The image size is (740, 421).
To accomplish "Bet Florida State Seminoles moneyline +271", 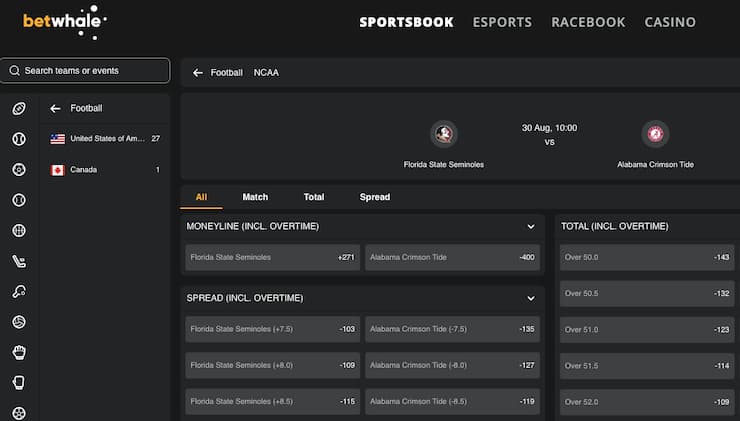I will [272, 257].
